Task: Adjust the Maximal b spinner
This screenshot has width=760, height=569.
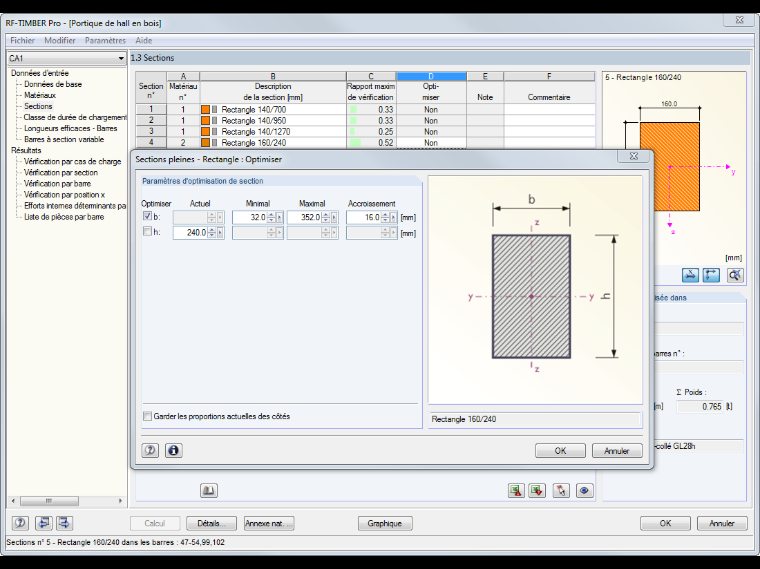Action: (x=326, y=217)
